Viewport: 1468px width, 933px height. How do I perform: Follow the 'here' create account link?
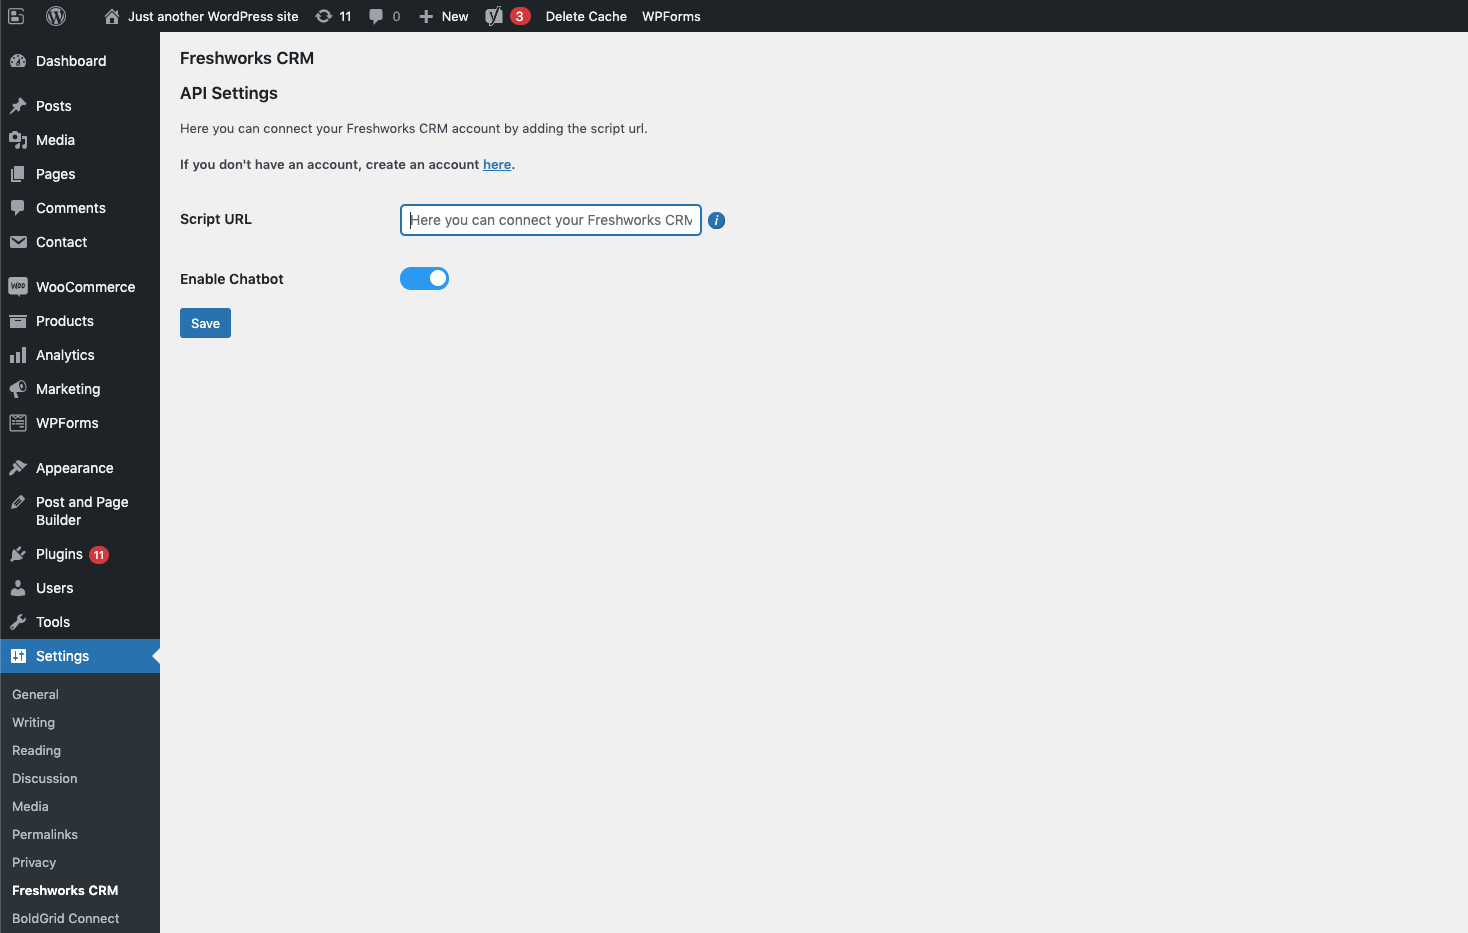[x=497, y=165]
